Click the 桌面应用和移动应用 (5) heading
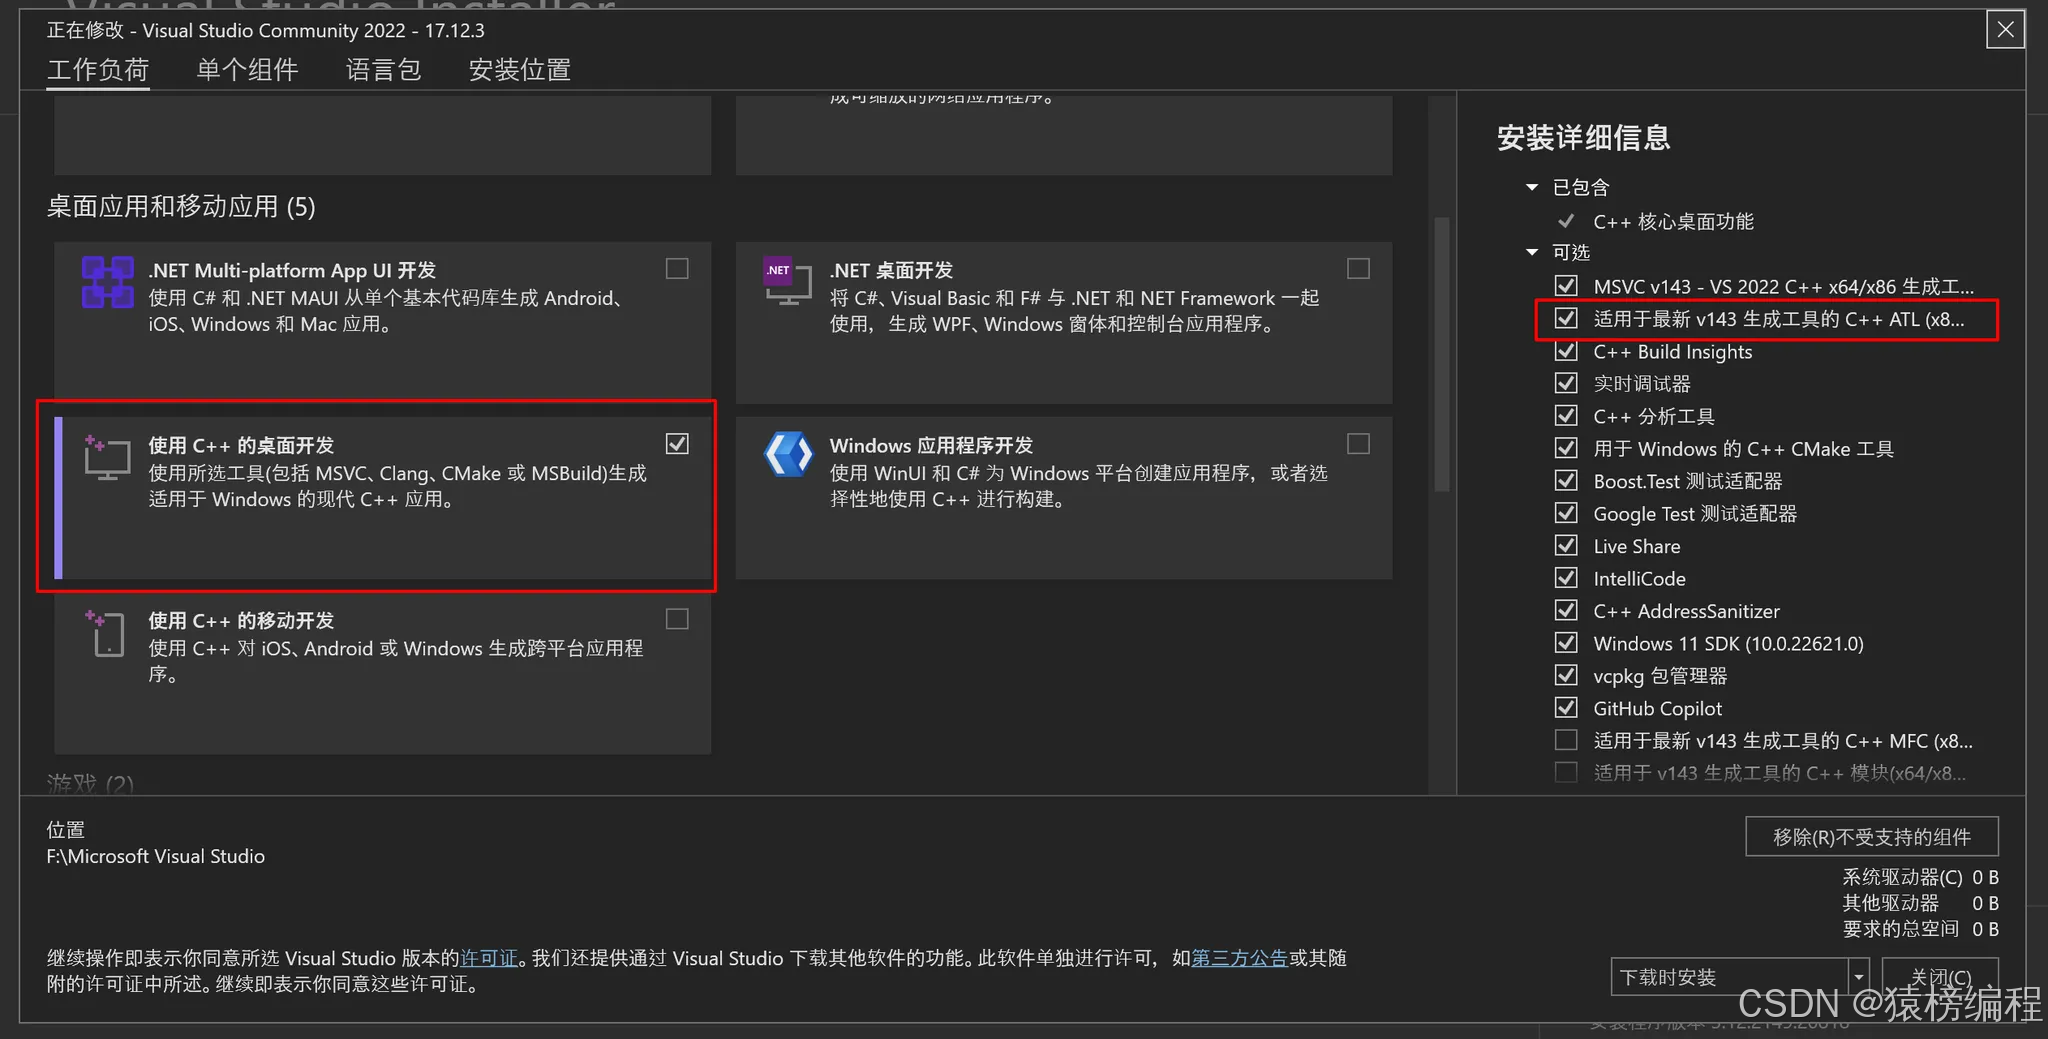Image resolution: width=2048 pixels, height=1039 pixels. click(181, 207)
